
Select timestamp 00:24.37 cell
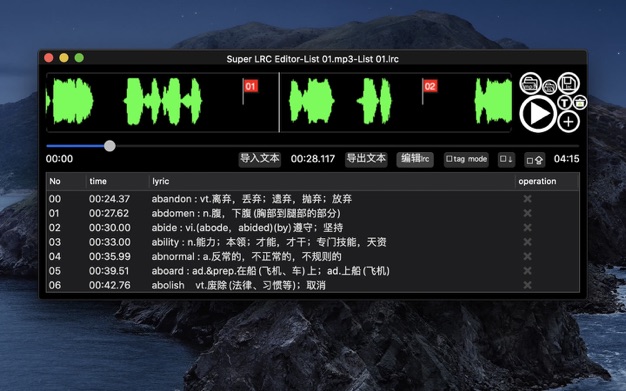(x=109, y=198)
